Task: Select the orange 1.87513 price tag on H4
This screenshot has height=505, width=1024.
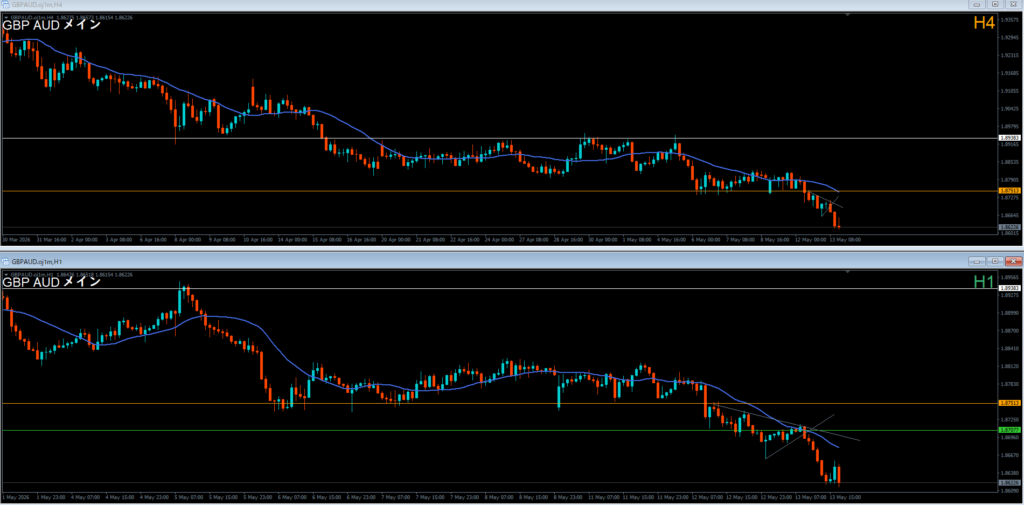Action: point(1010,190)
